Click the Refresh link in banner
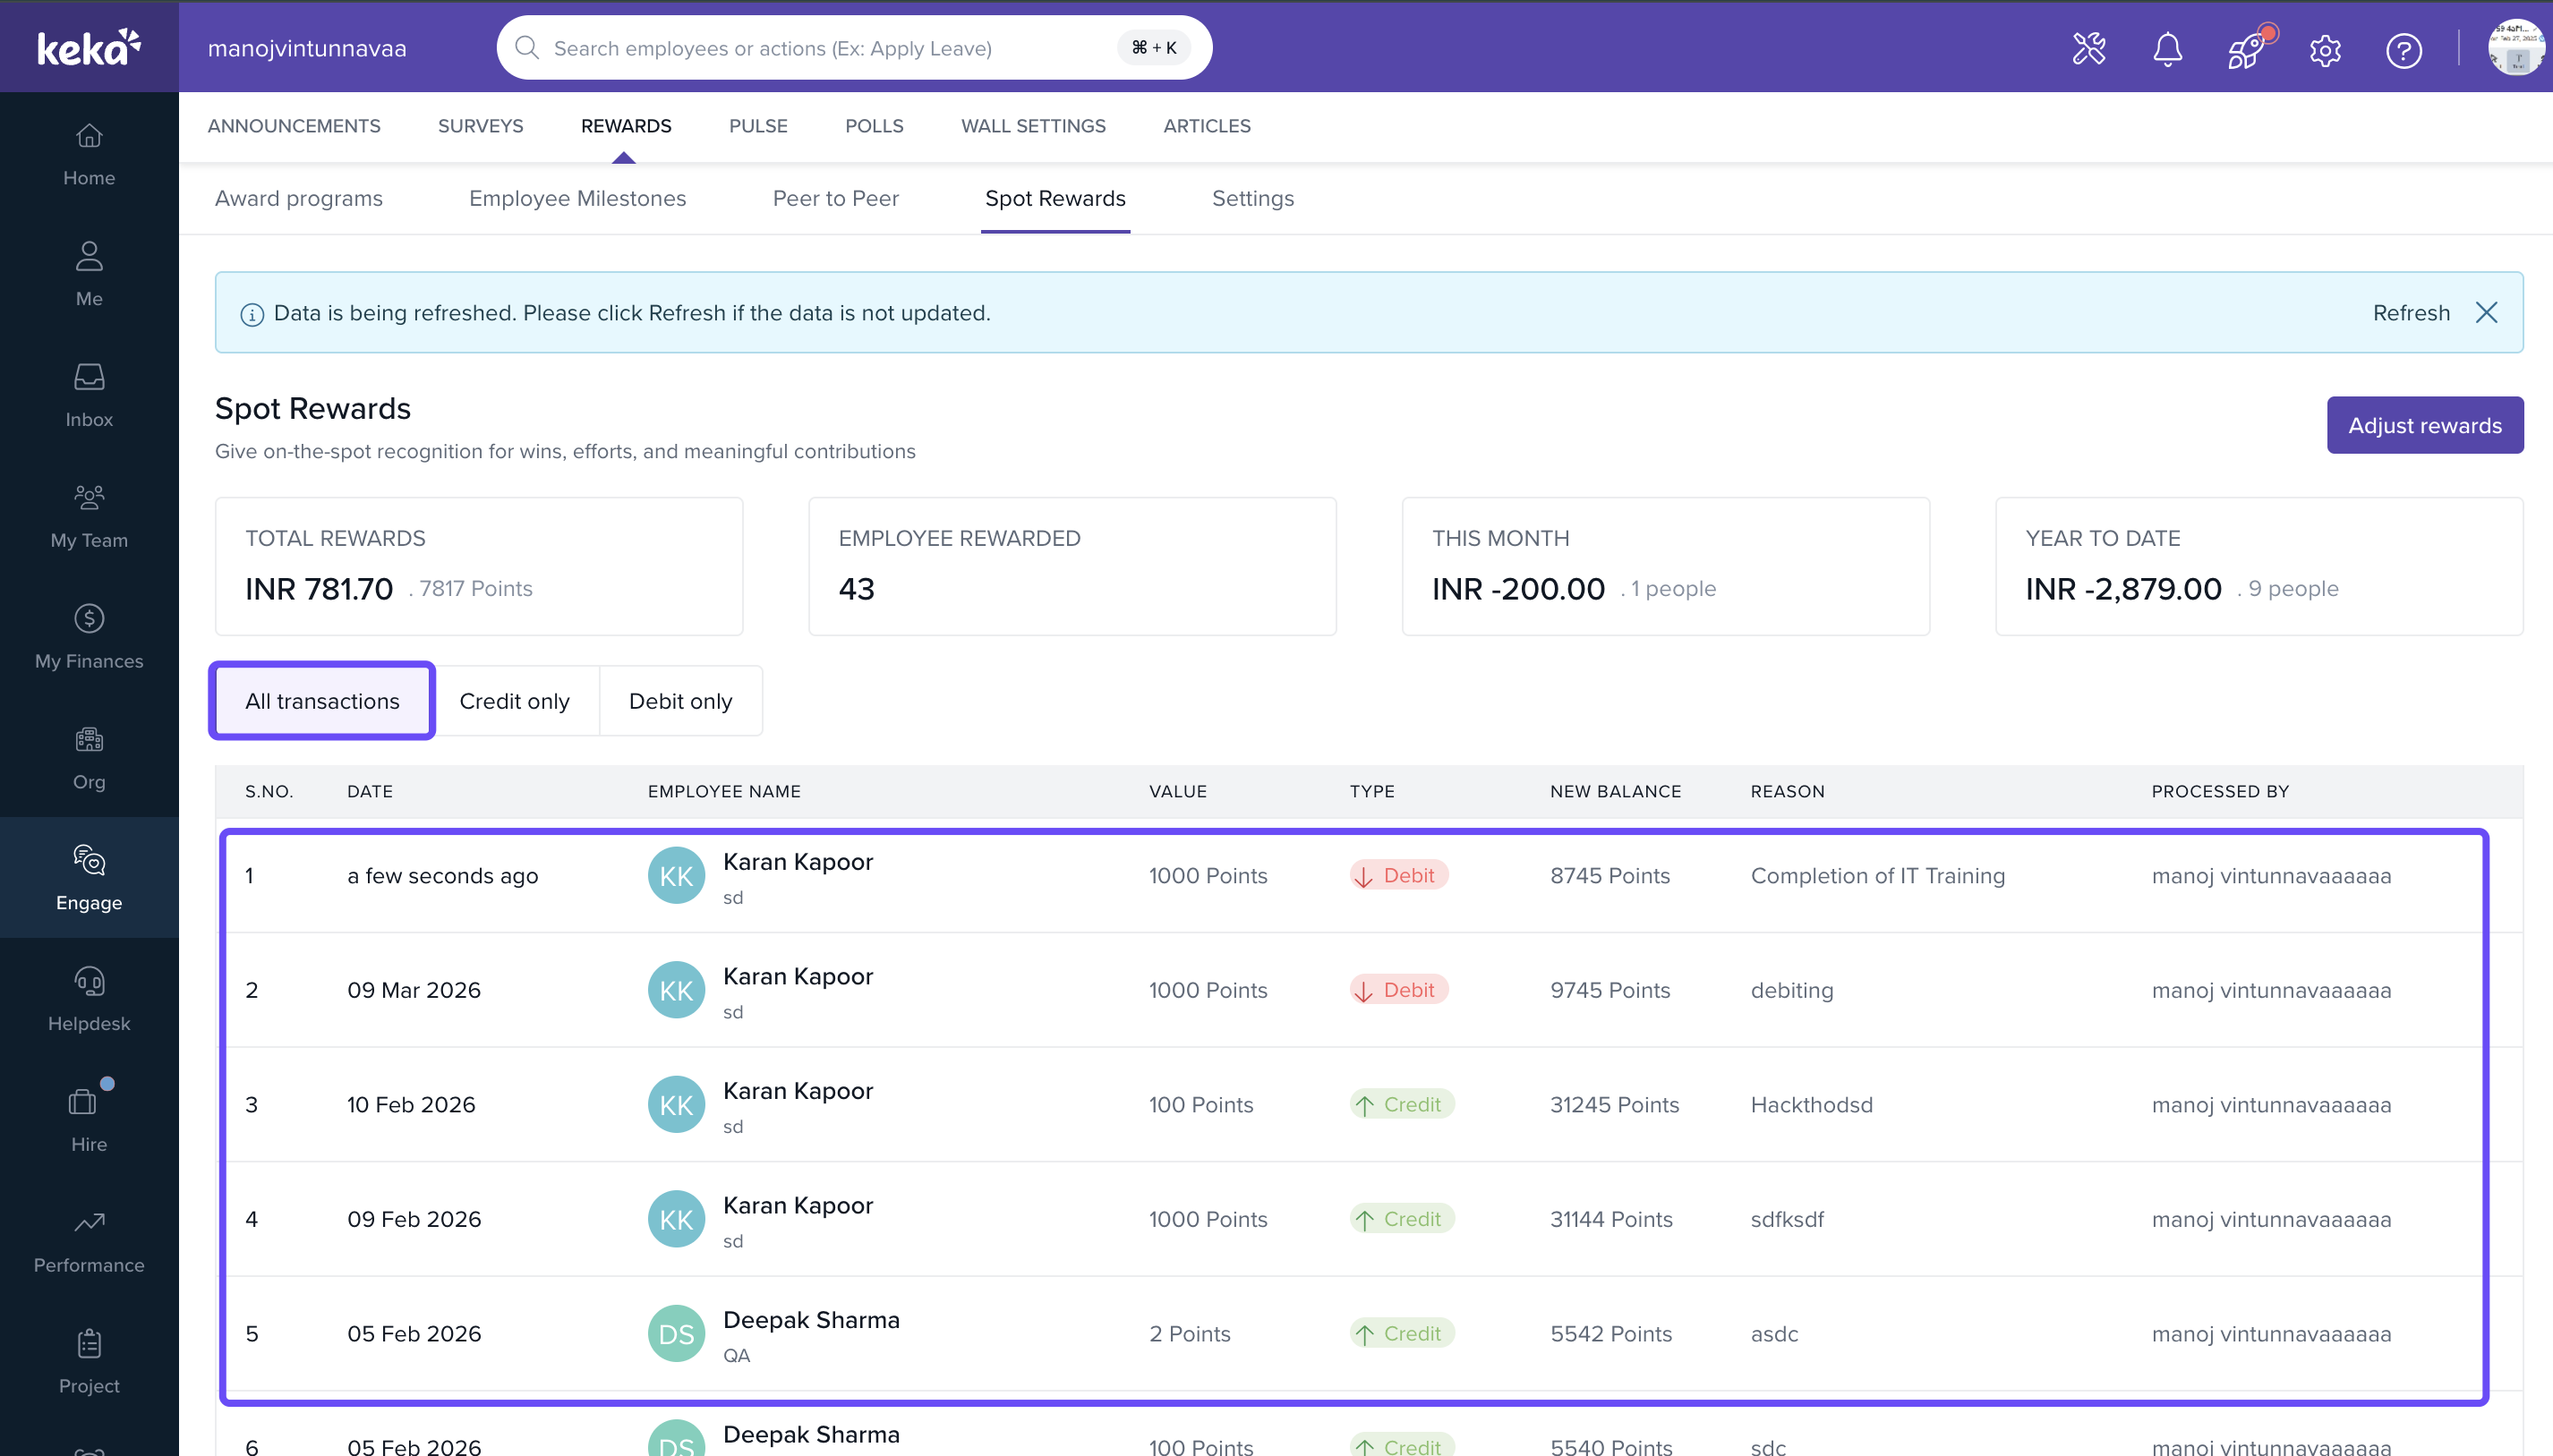Viewport: 2553px width, 1456px height. [x=2410, y=313]
